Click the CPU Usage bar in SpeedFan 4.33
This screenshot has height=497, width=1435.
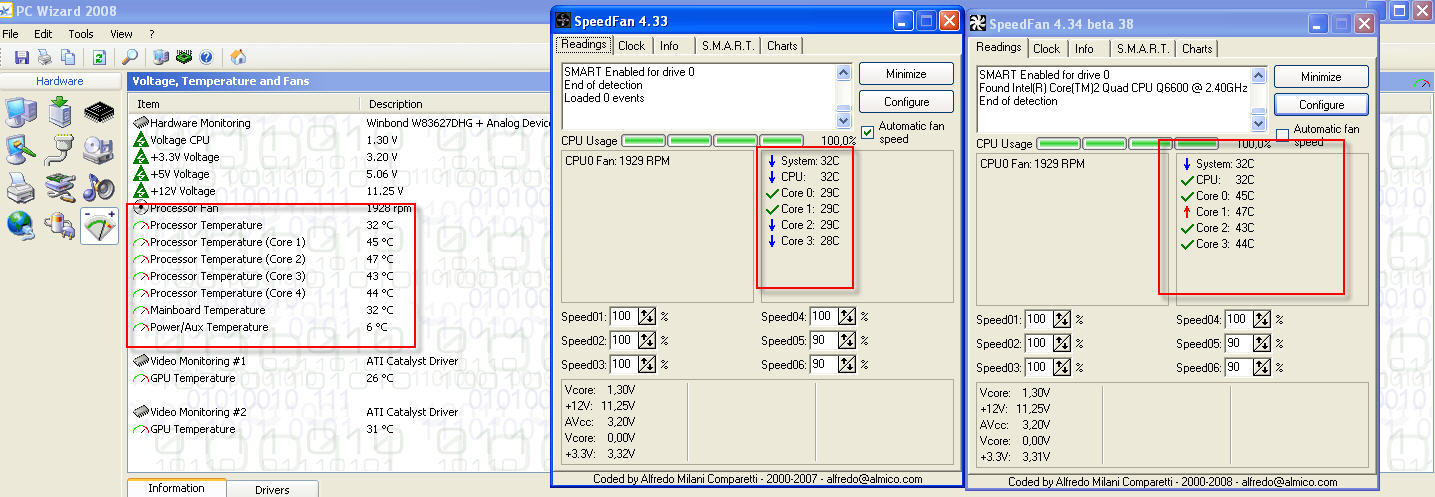click(712, 141)
